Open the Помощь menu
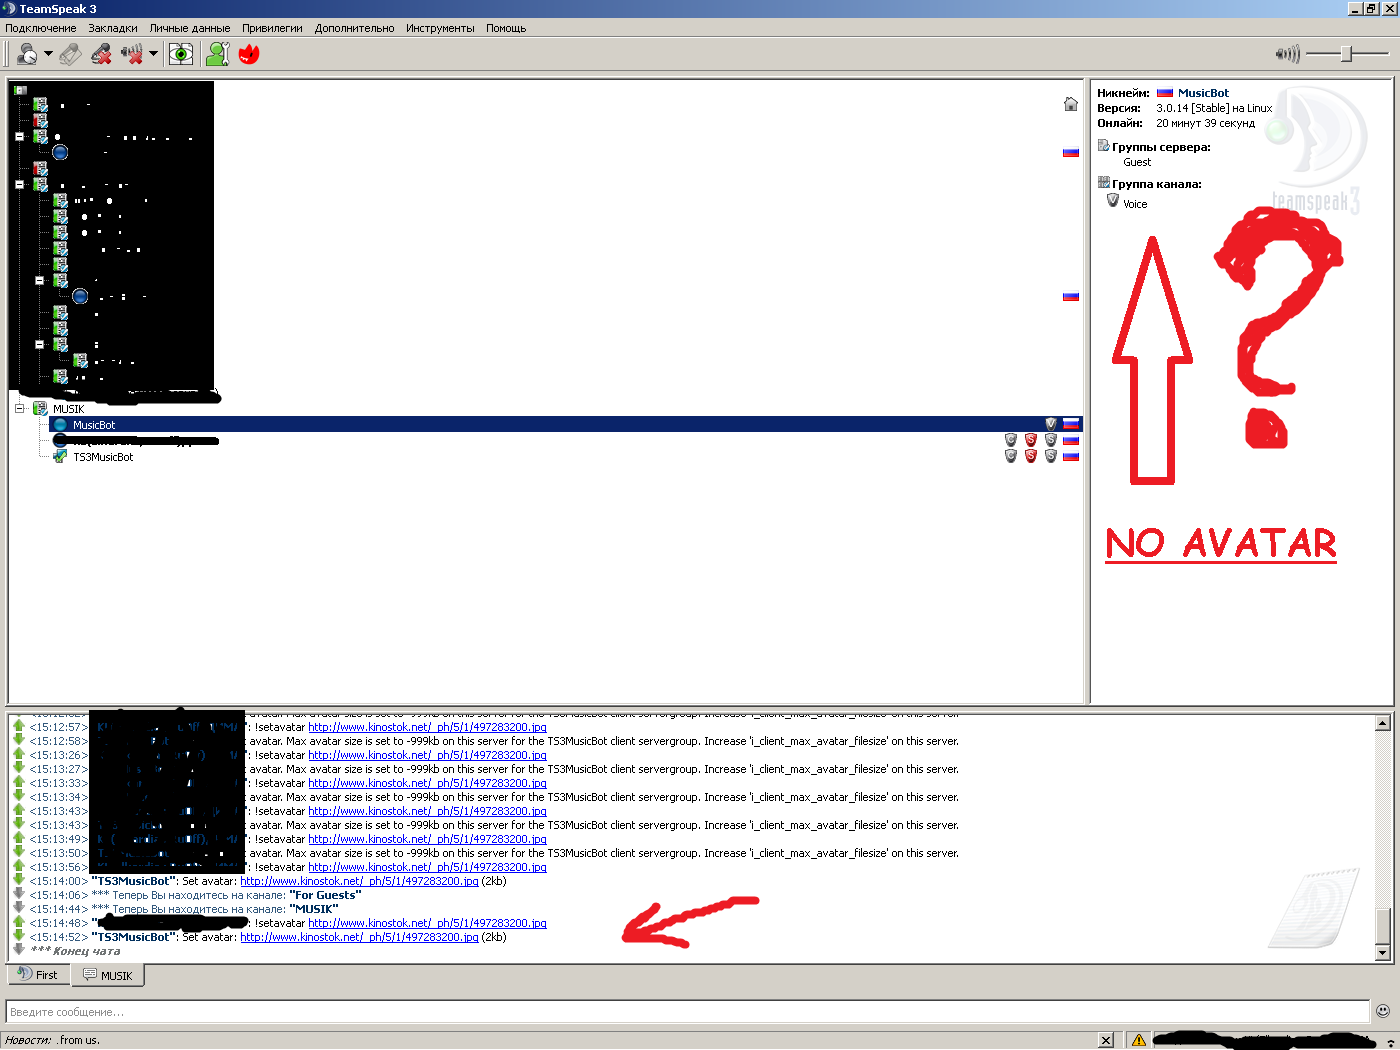This screenshot has height=1050, width=1400. pyautogui.click(x=506, y=28)
